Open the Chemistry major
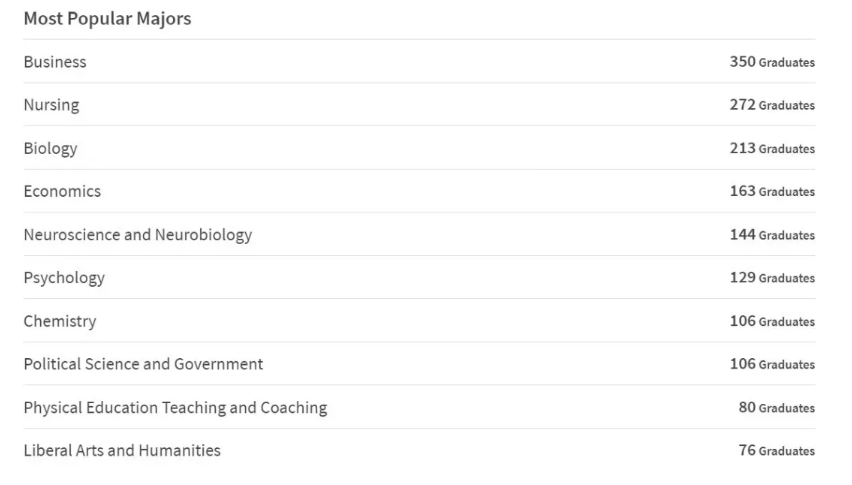This screenshot has height=485, width=852. click(60, 321)
